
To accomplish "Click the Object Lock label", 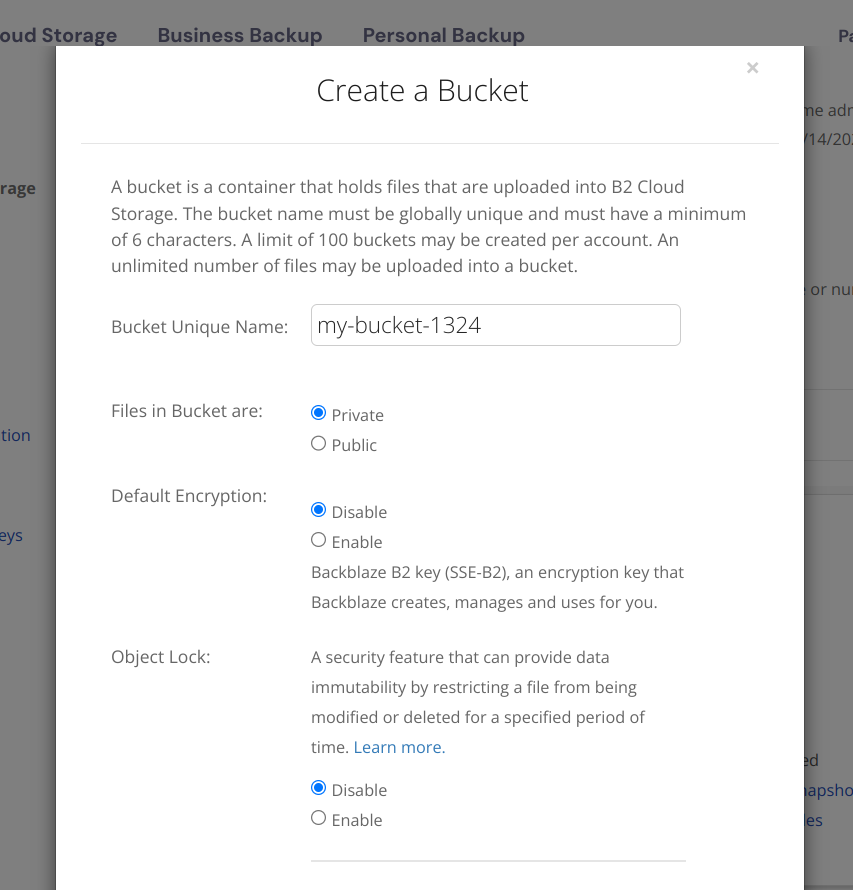I will [x=161, y=657].
